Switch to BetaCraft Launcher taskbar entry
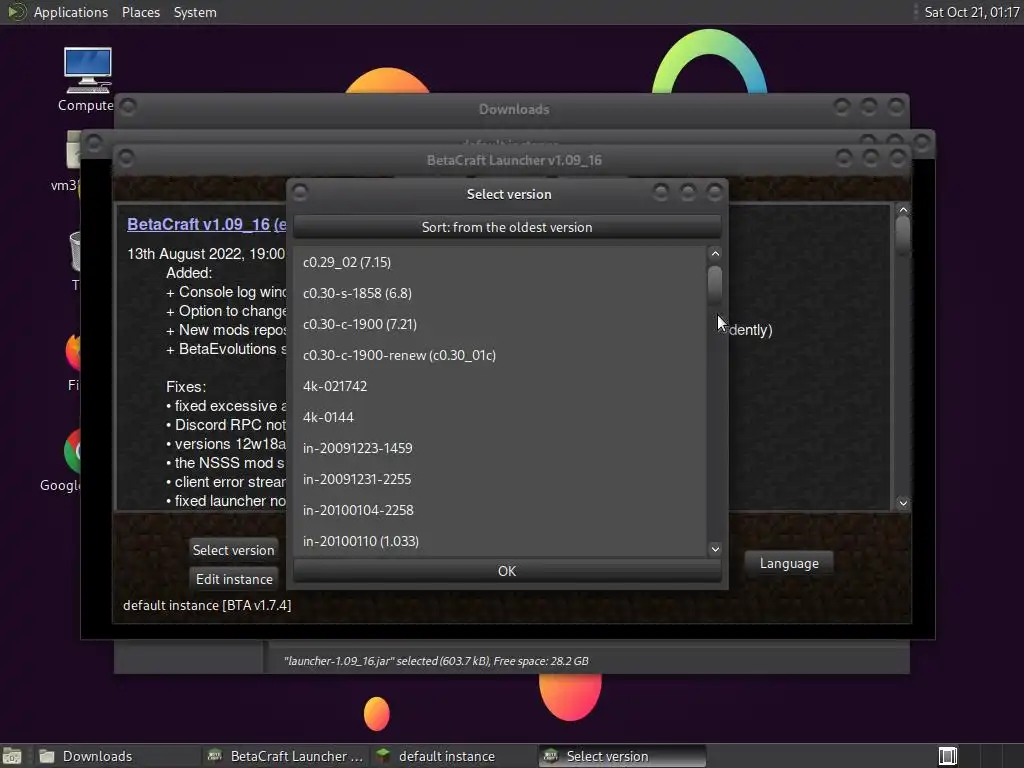1024x768 pixels. pos(285,756)
